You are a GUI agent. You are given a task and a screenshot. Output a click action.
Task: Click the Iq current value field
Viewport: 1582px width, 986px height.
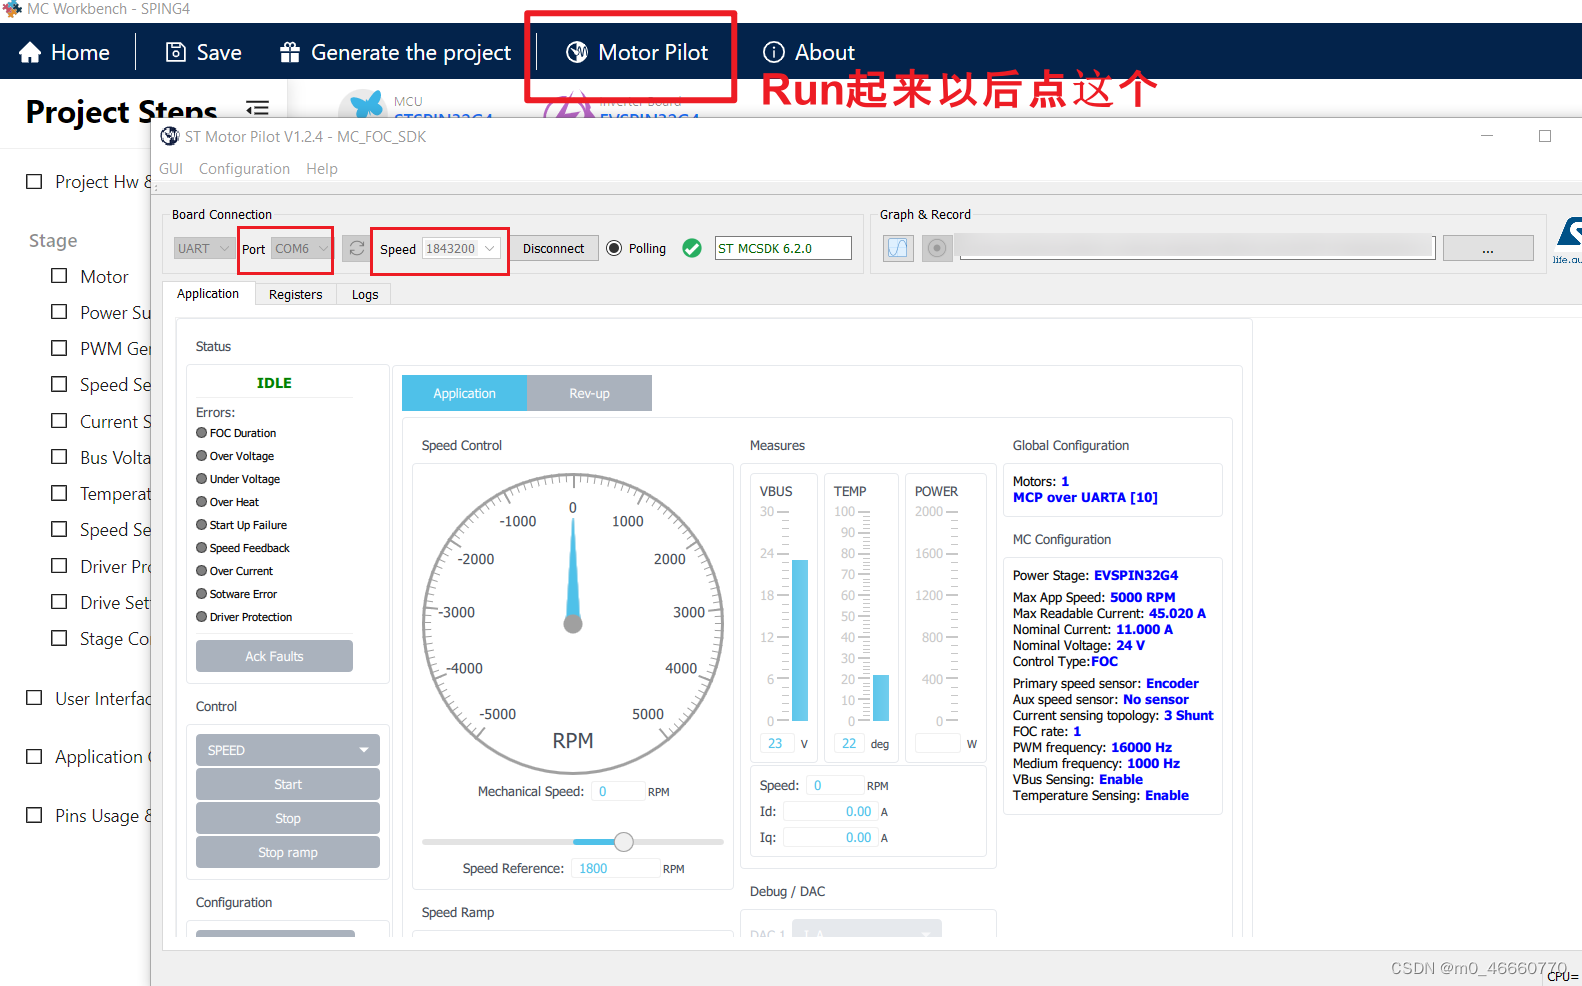point(829,837)
